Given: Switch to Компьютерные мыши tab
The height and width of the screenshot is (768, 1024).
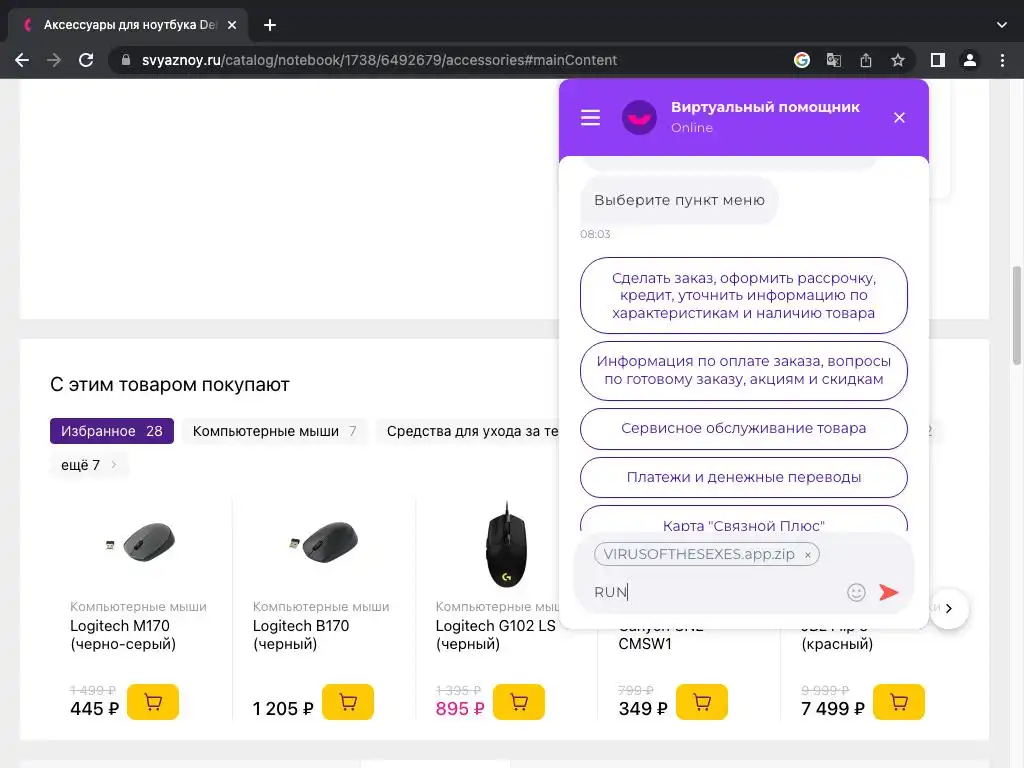Looking at the screenshot, I should click(274, 431).
